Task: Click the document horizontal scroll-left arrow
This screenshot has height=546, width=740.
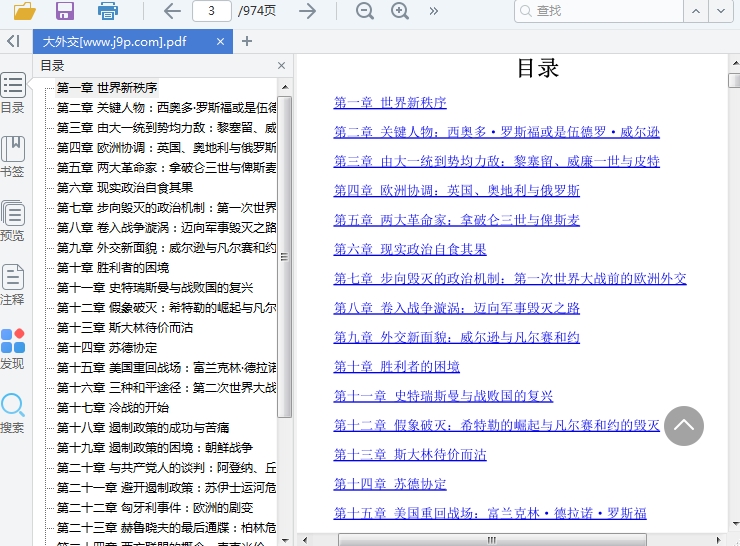Action: coord(305,540)
